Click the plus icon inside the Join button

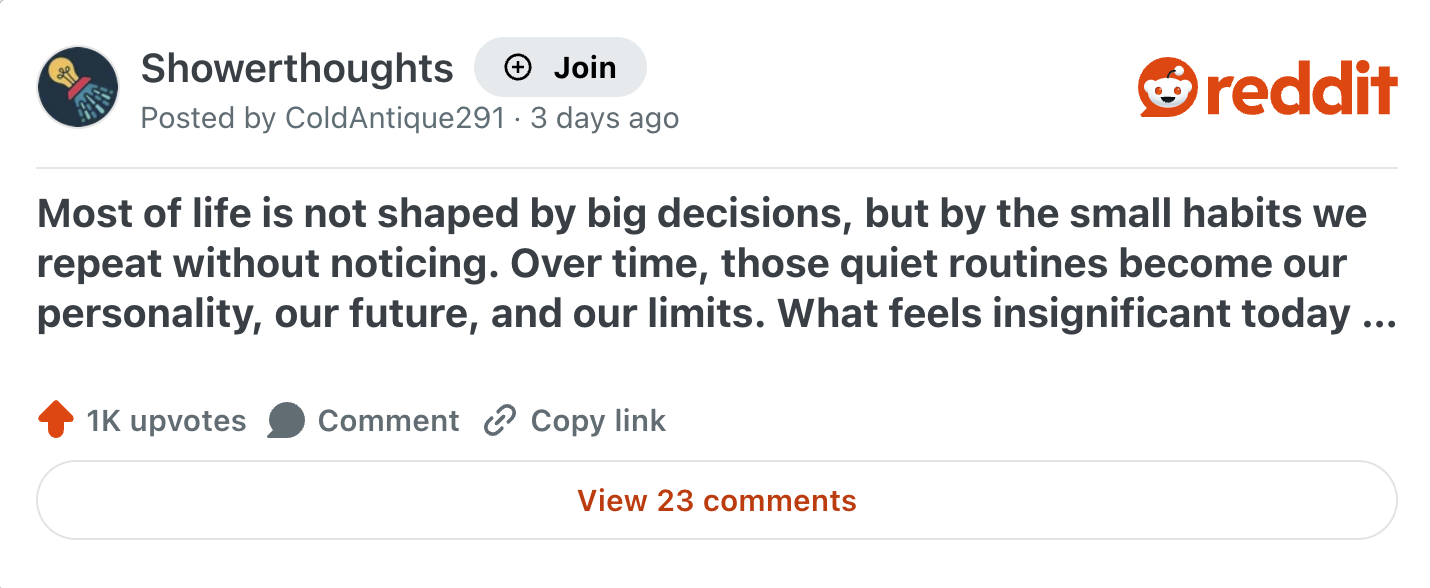(x=516, y=67)
